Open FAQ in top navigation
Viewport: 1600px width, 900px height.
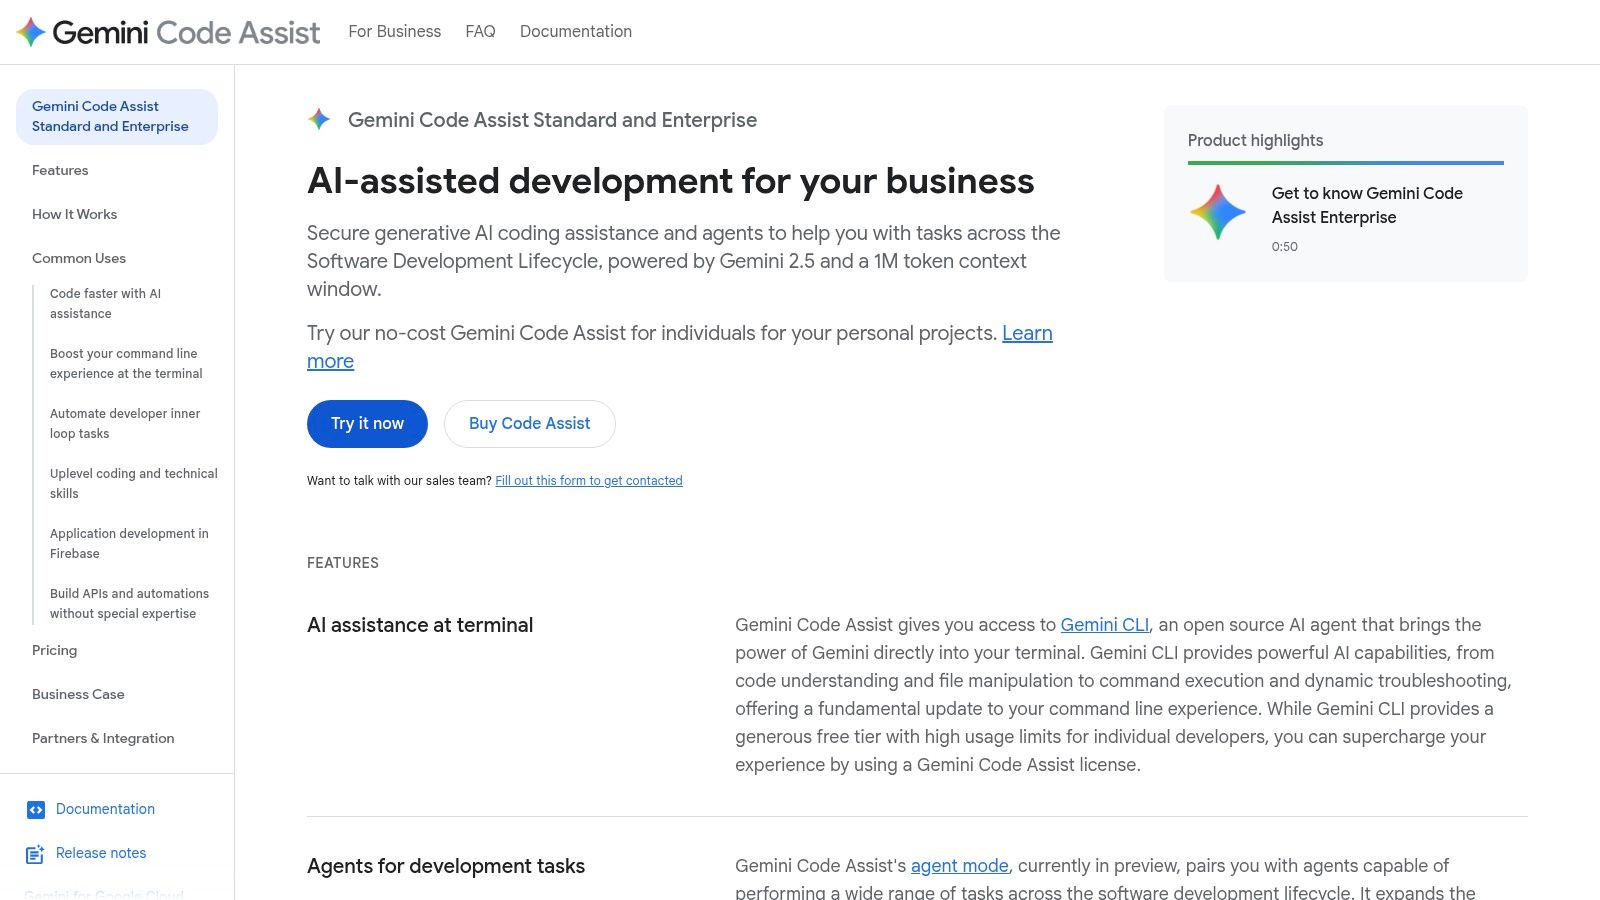click(x=480, y=32)
